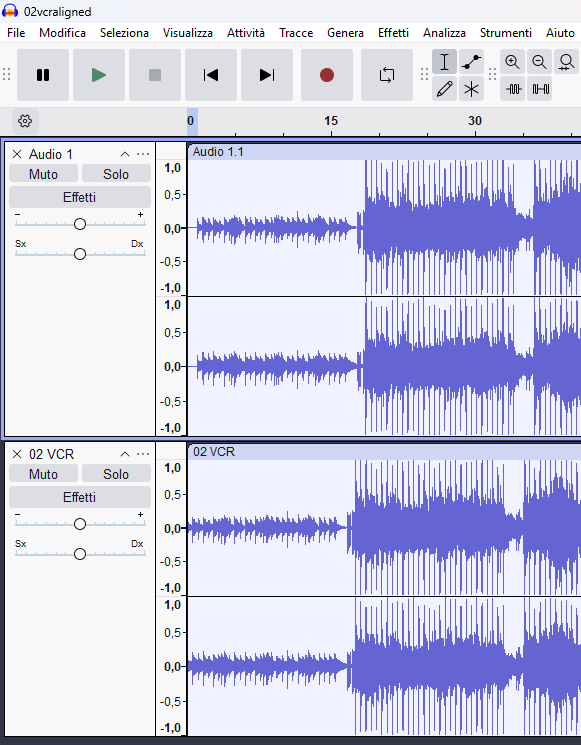Open the Tracce menu
Image resolution: width=581 pixels, height=745 pixels.
point(296,33)
